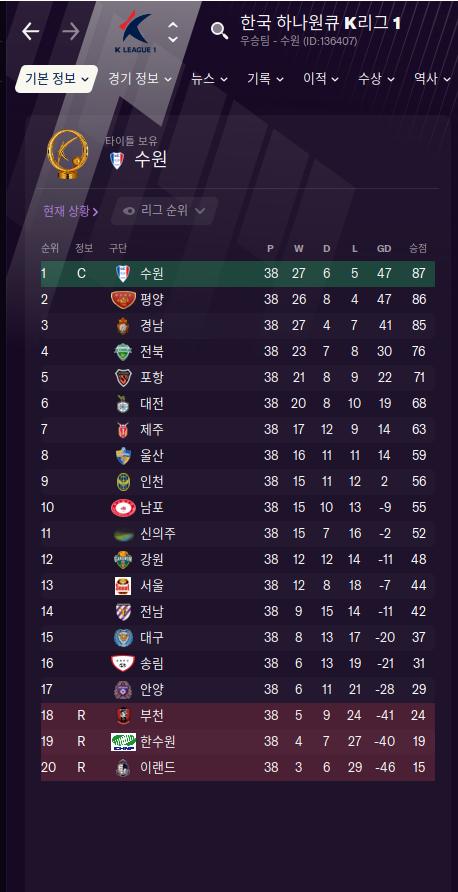Open the 현재 상황 link
This screenshot has height=892, width=458.
[71, 211]
